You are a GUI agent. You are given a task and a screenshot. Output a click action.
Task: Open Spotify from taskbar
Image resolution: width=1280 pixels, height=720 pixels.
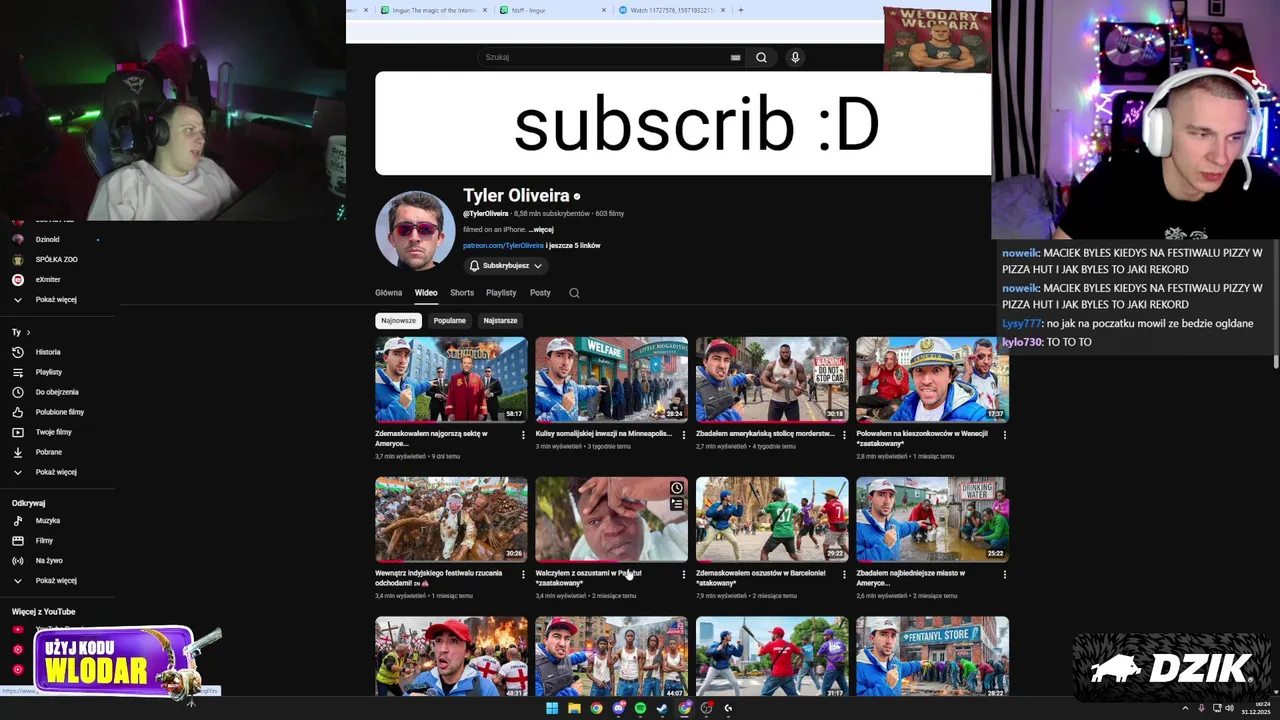click(640, 708)
